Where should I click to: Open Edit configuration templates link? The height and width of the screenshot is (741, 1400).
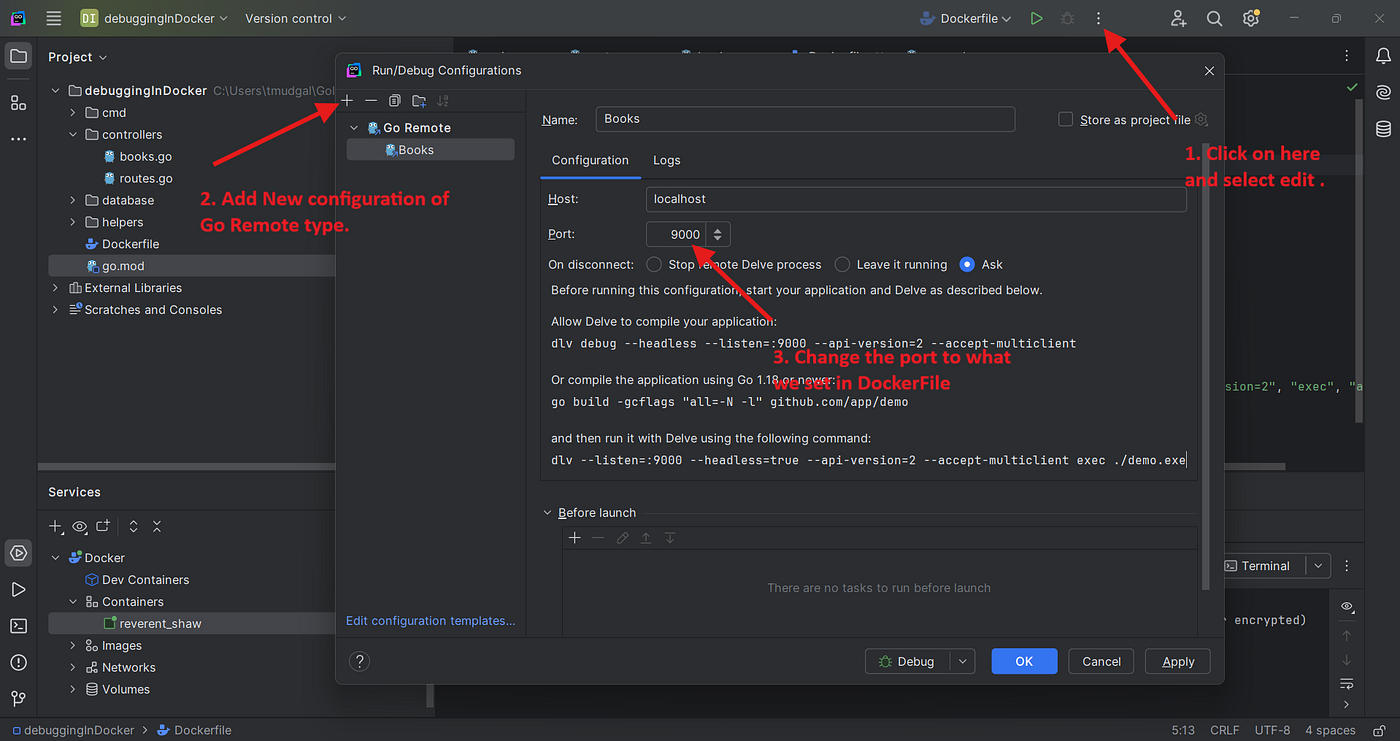pos(431,621)
